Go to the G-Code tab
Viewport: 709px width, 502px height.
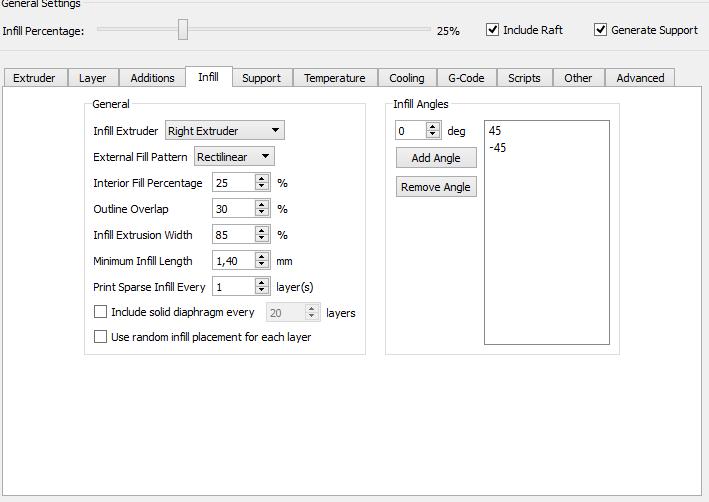coord(466,78)
